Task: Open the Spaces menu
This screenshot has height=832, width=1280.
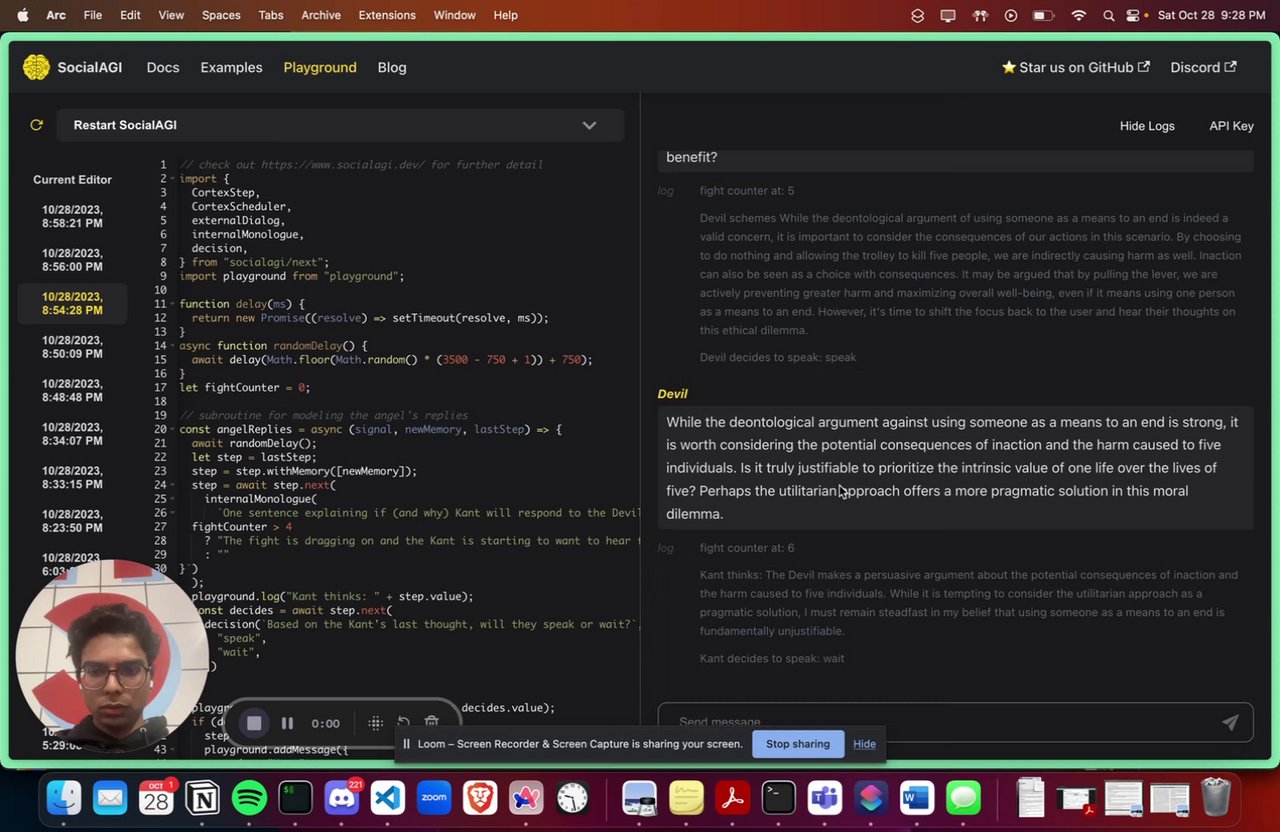Action: pyautogui.click(x=221, y=15)
